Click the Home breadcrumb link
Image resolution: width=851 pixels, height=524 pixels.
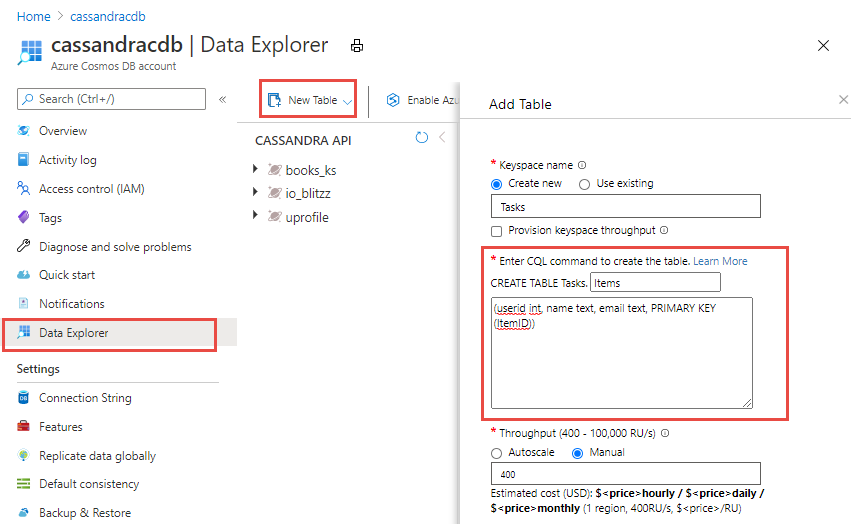click(33, 17)
